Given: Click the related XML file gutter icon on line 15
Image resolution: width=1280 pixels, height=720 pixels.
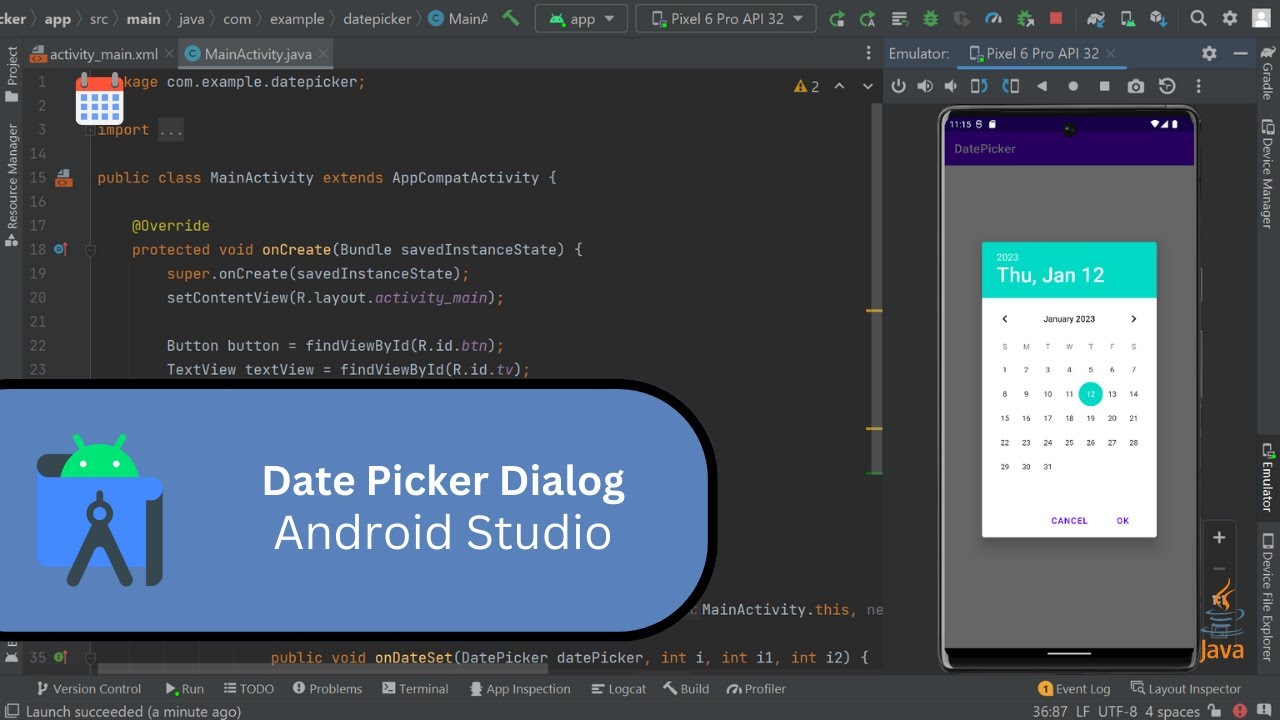Looking at the screenshot, I should tap(63, 178).
